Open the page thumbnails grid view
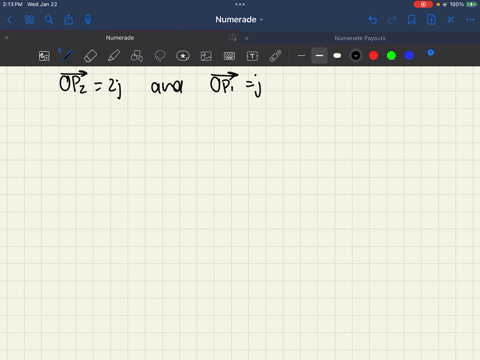Viewport: 480px width, 360px height. click(29, 20)
